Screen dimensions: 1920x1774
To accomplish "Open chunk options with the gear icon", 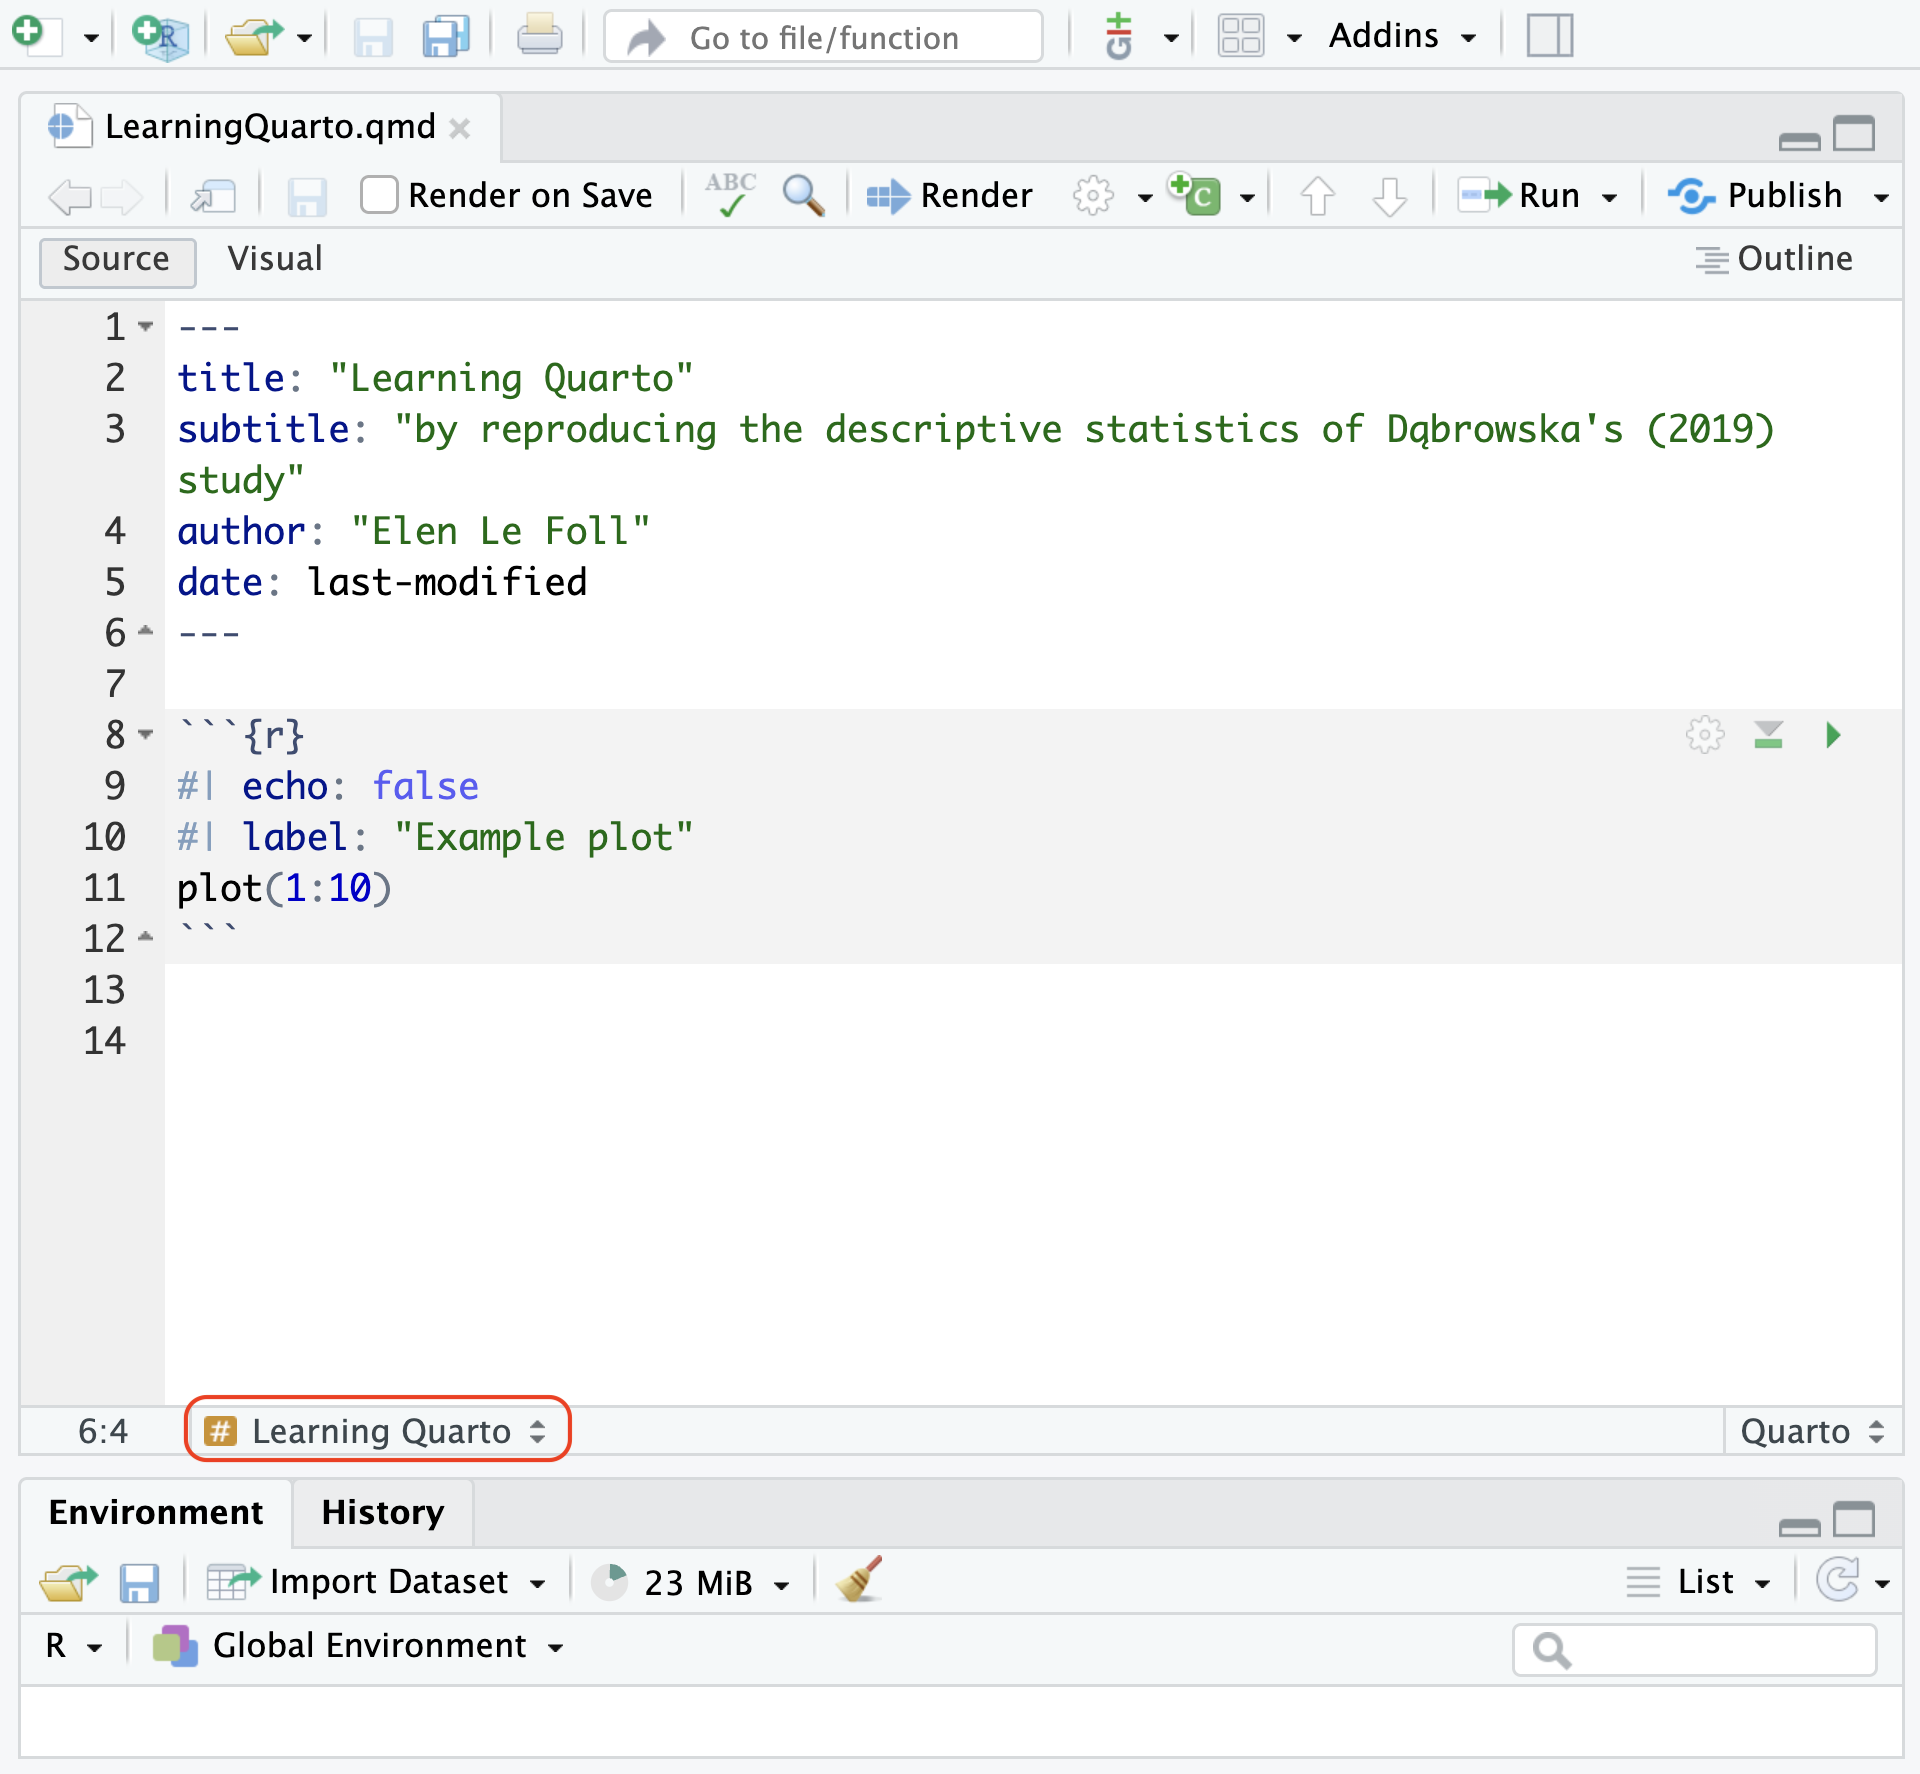I will (1703, 735).
